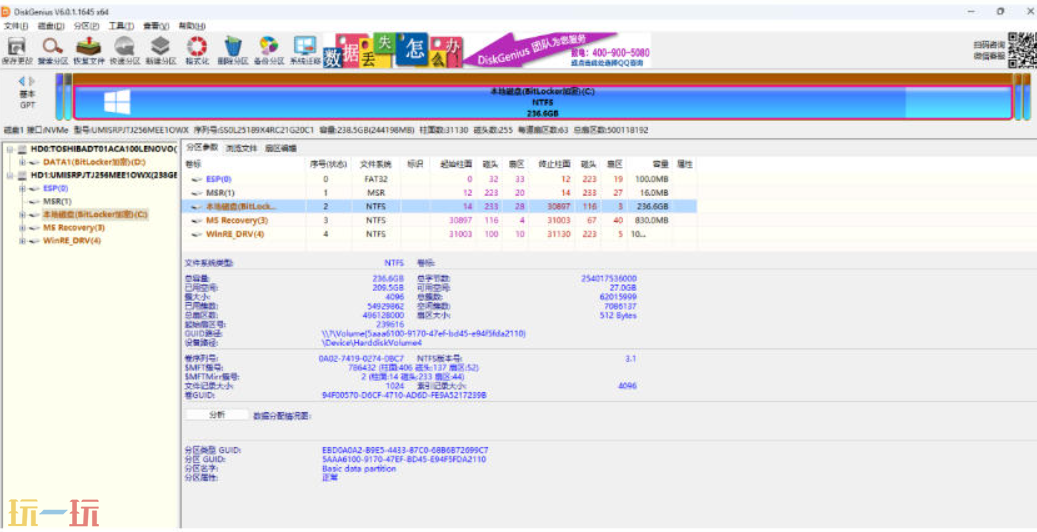Select MS Recovery(3) in the disk tree
The width and height of the screenshot is (1037, 532).
(74, 228)
